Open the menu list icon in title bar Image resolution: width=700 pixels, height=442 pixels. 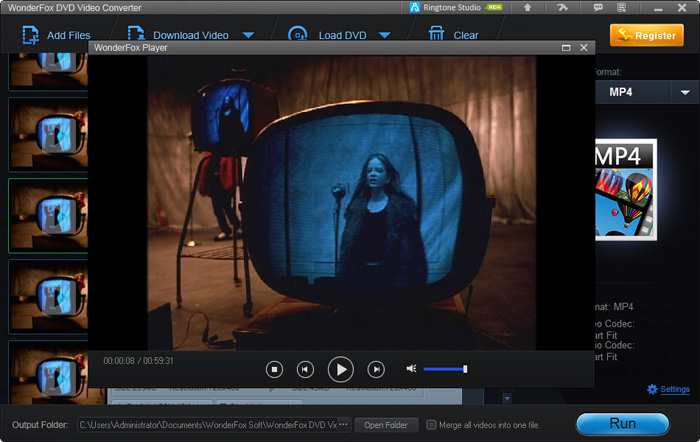click(x=621, y=8)
